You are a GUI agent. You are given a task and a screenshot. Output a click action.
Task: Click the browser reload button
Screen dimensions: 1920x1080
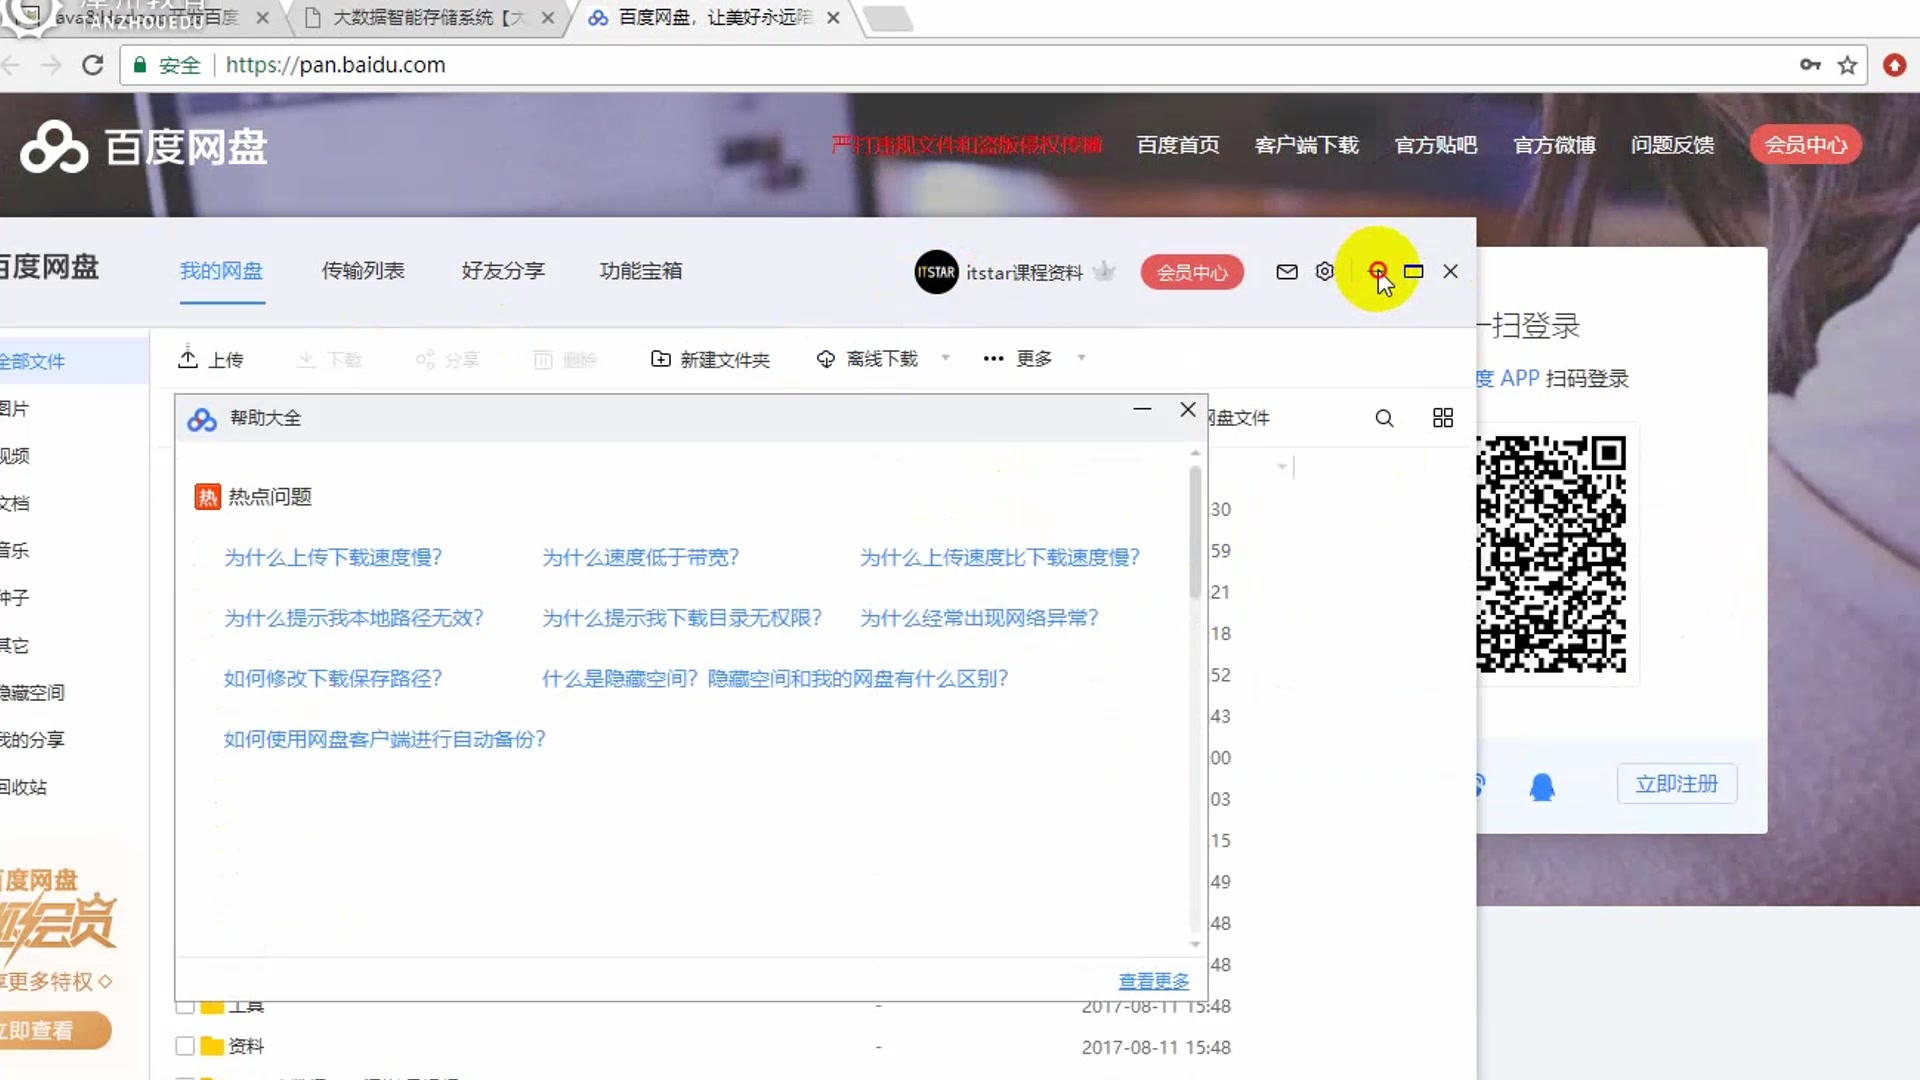93,65
